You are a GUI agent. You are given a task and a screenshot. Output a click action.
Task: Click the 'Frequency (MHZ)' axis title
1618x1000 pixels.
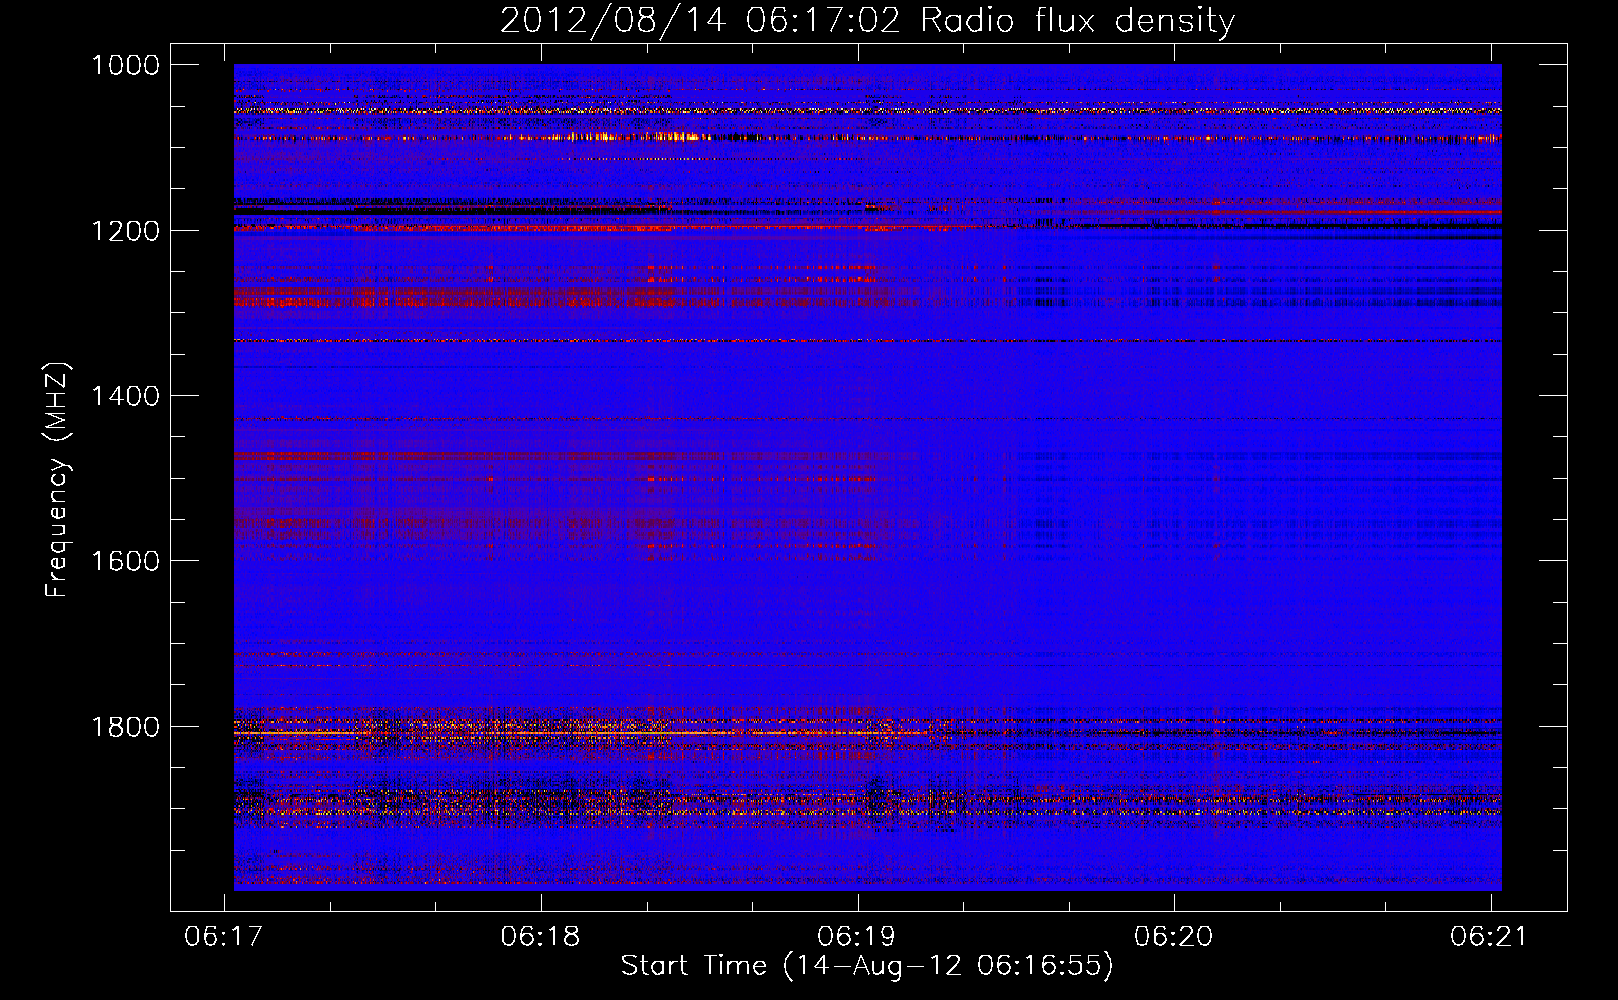point(58,480)
